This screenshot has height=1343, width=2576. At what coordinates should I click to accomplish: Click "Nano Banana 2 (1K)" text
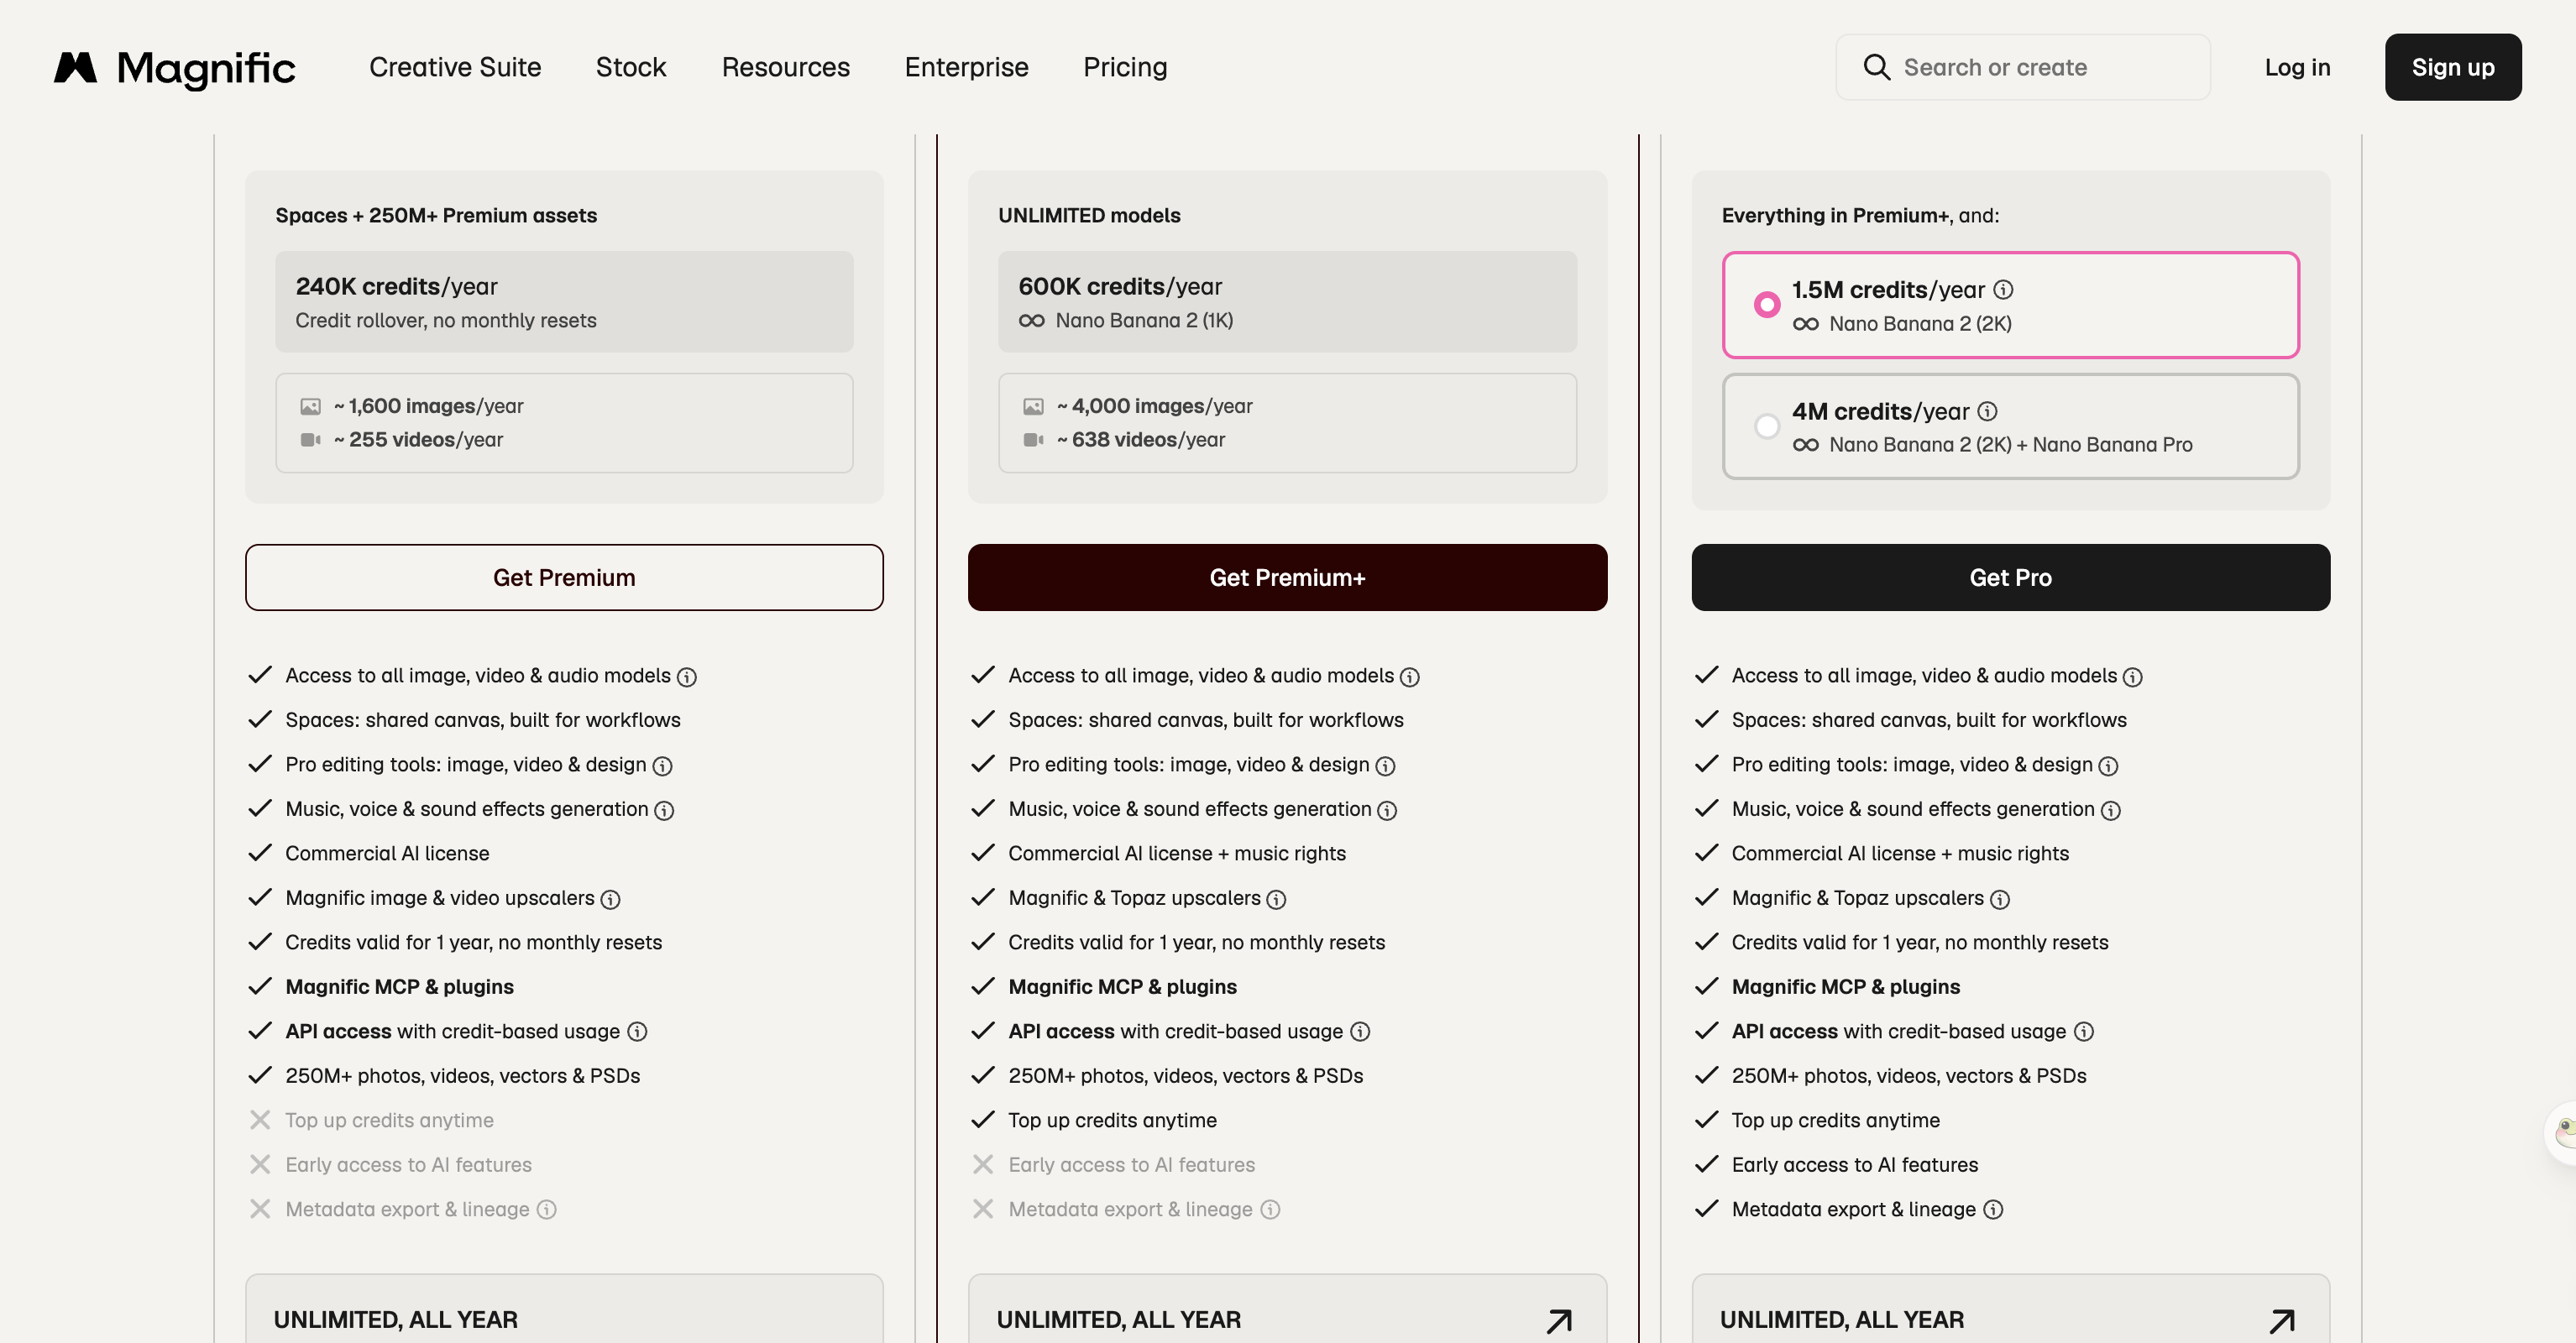click(x=1144, y=320)
